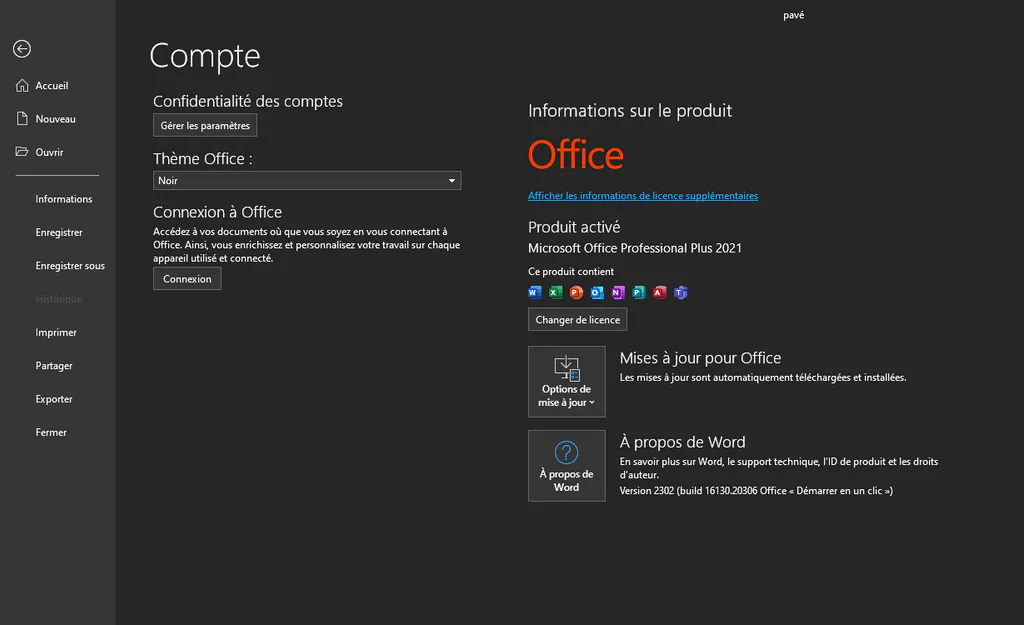Click the folder icon beside Ouvrir

[x=22, y=152]
